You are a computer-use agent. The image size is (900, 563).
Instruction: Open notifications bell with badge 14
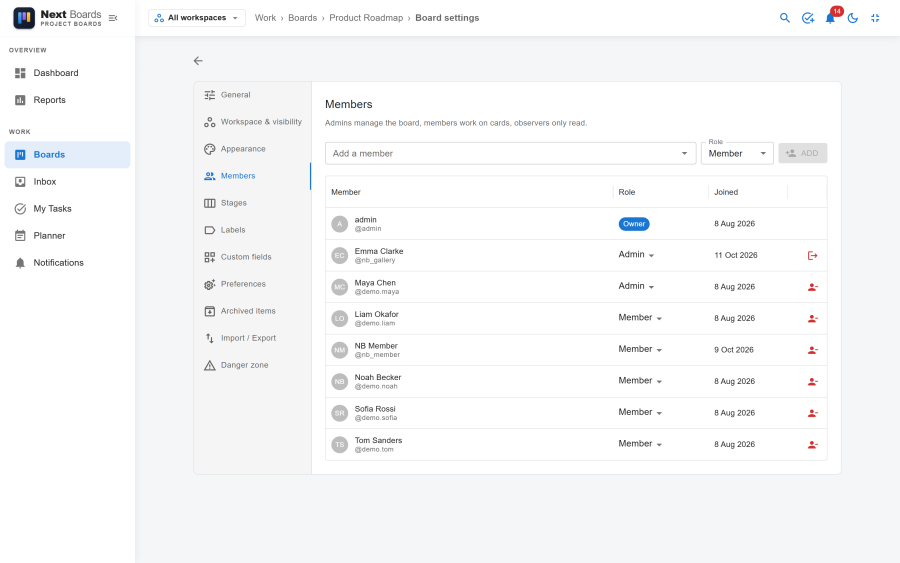(x=831, y=18)
